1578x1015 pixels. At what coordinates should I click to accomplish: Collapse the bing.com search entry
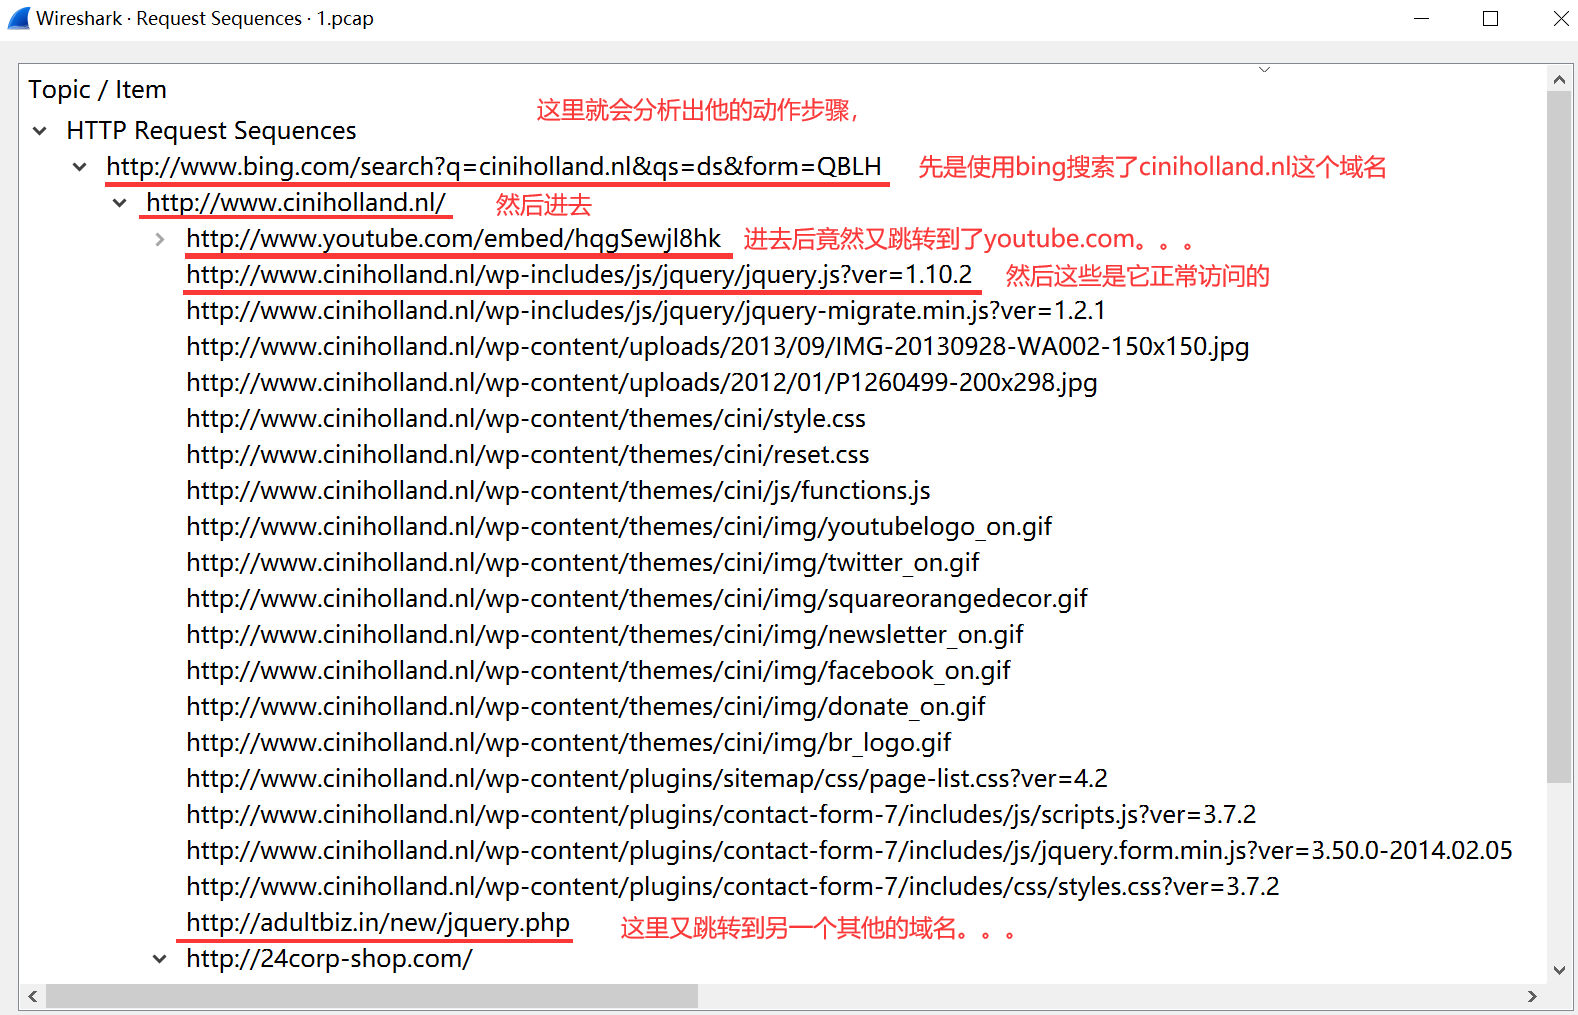pos(80,167)
